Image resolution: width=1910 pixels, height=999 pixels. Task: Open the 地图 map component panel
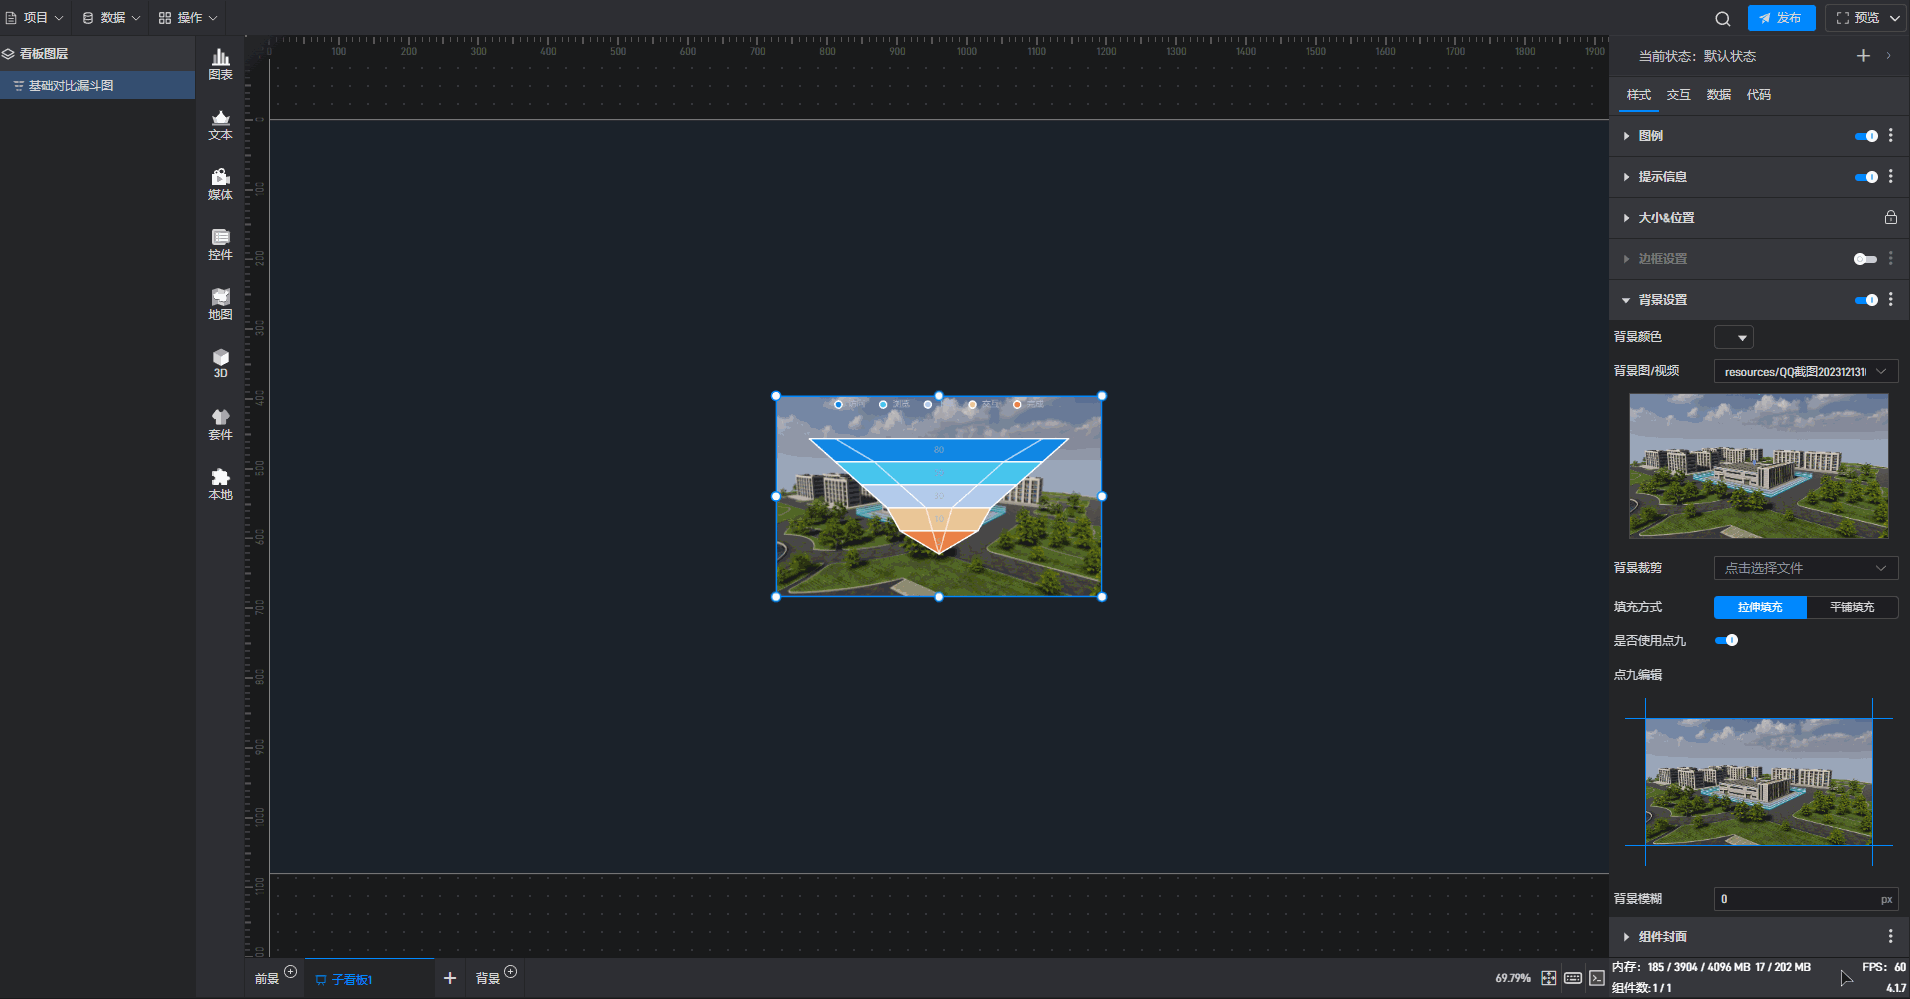tap(220, 305)
